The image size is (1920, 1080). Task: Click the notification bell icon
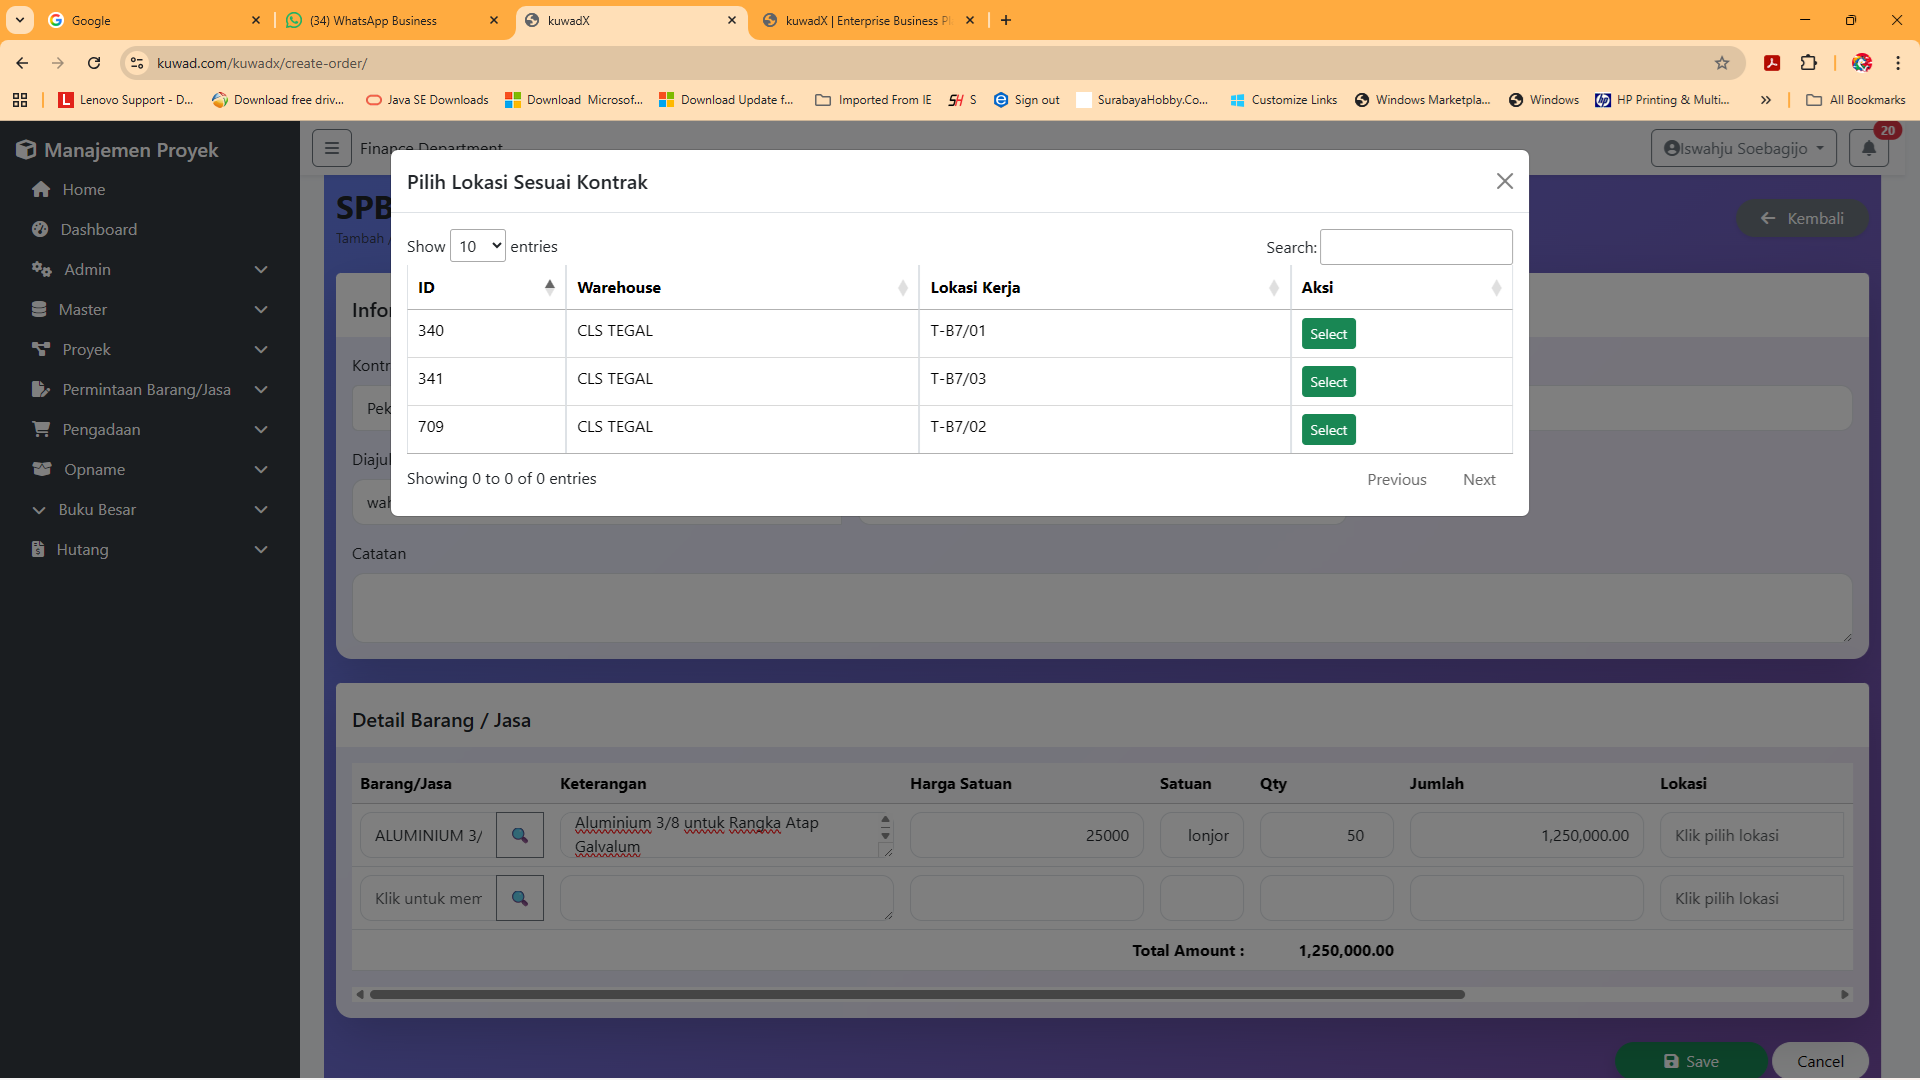click(1868, 149)
